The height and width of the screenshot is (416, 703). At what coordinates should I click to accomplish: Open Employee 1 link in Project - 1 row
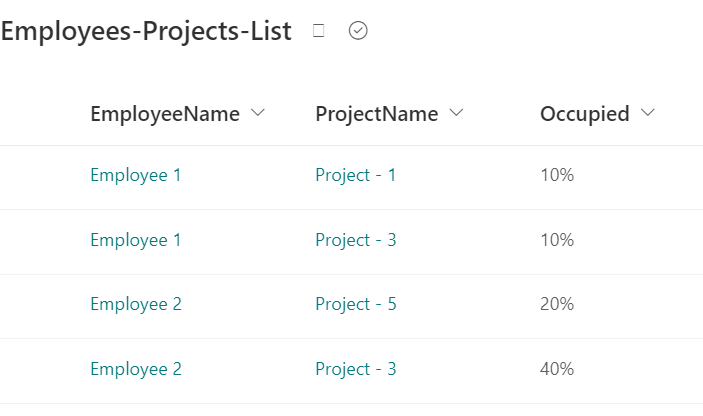click(136, 175)
